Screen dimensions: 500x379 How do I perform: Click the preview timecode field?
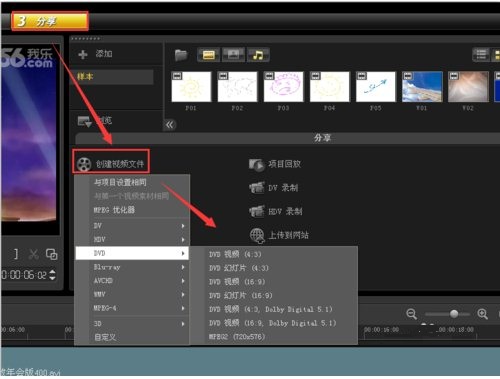pos(24,275)
